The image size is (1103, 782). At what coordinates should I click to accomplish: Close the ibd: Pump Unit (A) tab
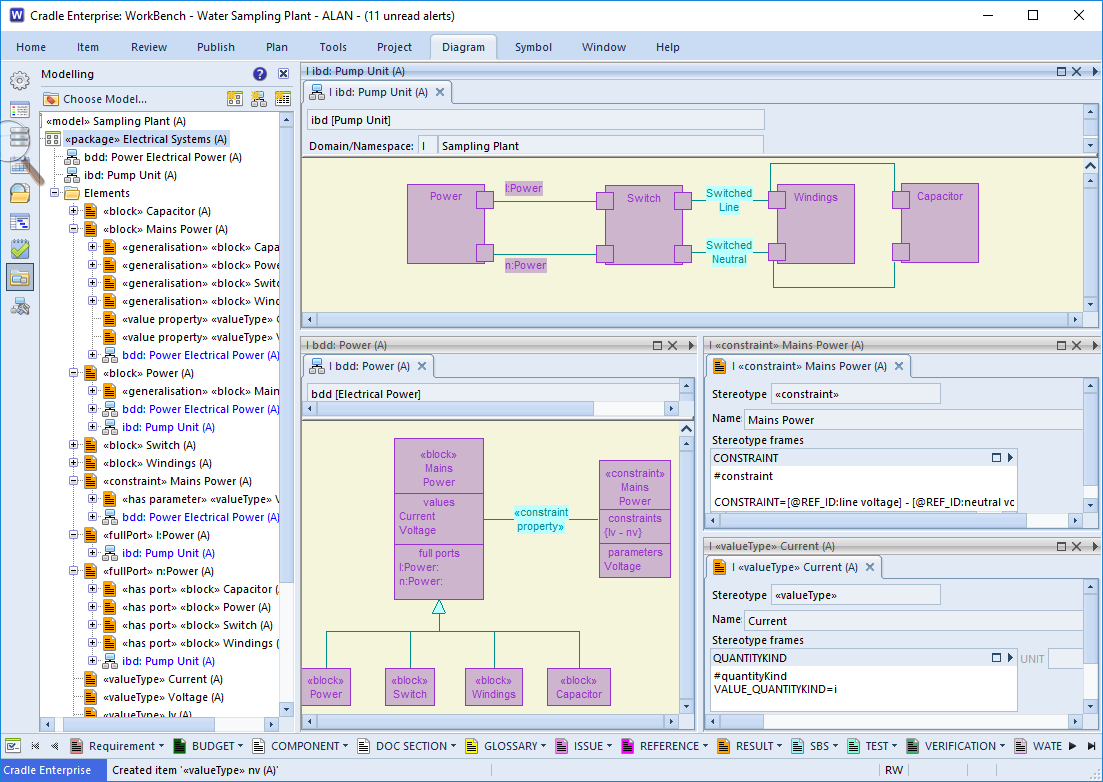440,92
